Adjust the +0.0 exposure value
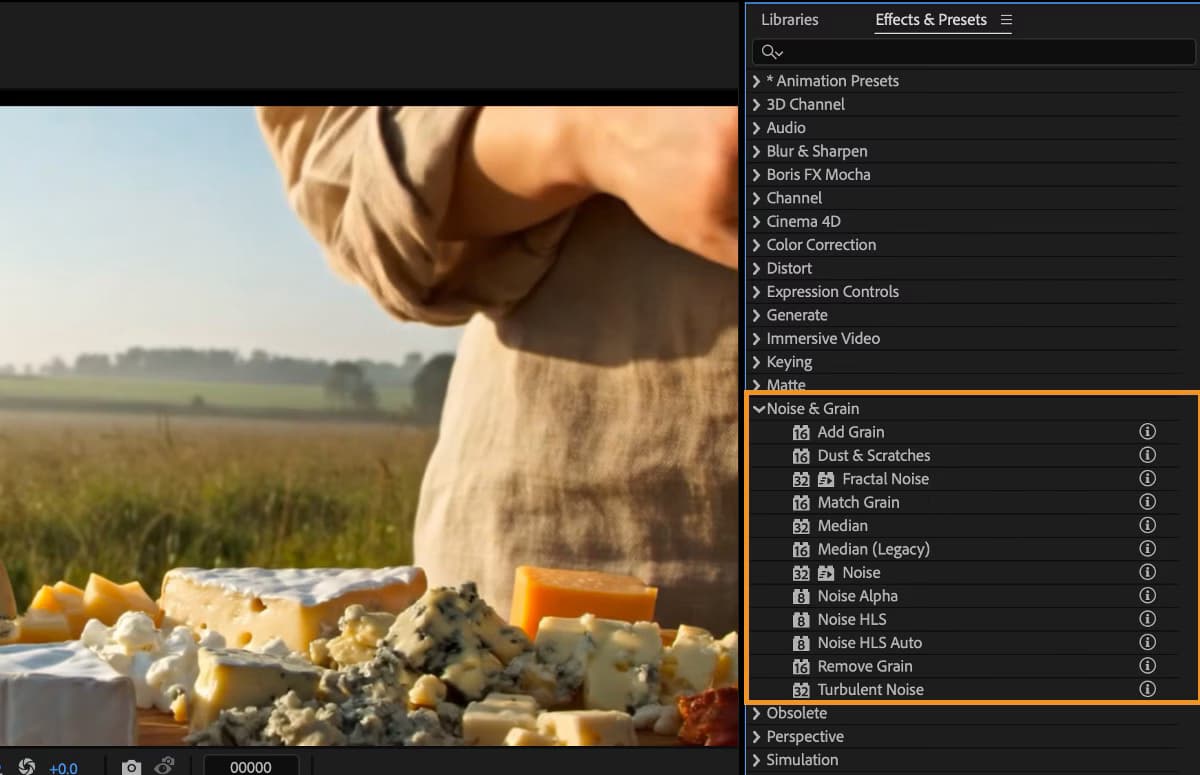The width and height of the screenshot is (1200, 775). 63,767
